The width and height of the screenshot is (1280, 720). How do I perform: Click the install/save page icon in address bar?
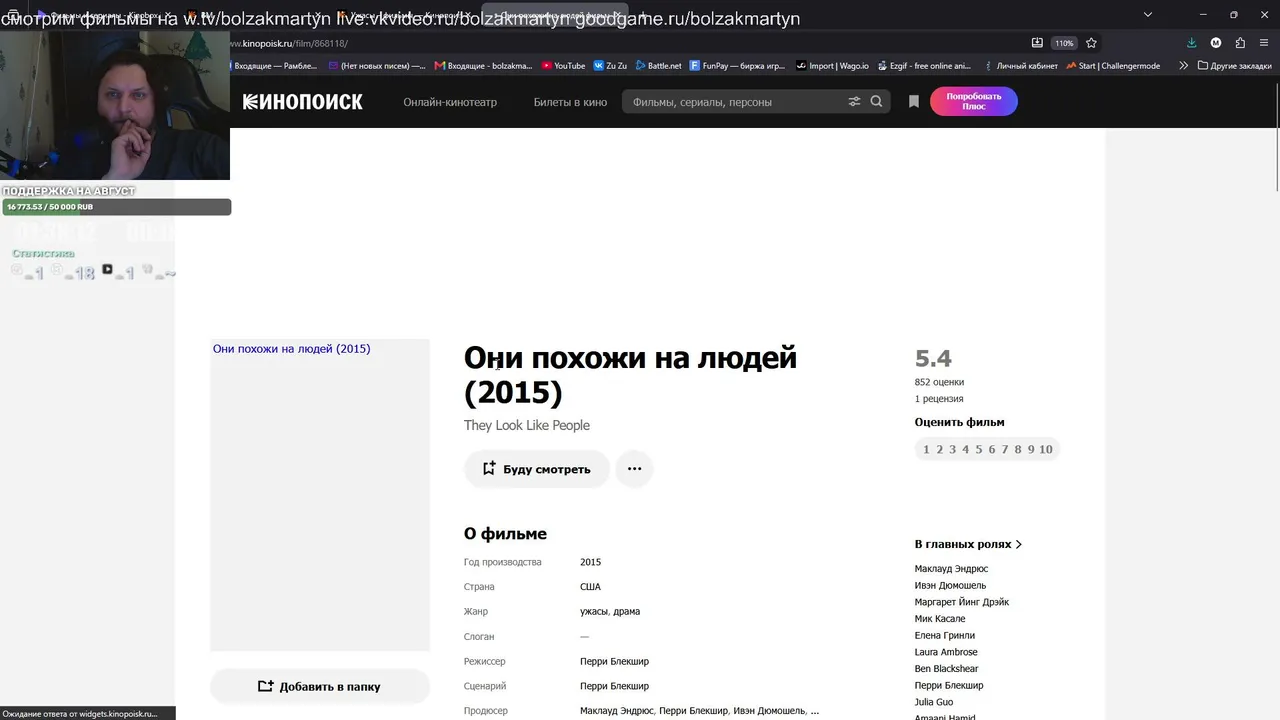(1037, 43)
